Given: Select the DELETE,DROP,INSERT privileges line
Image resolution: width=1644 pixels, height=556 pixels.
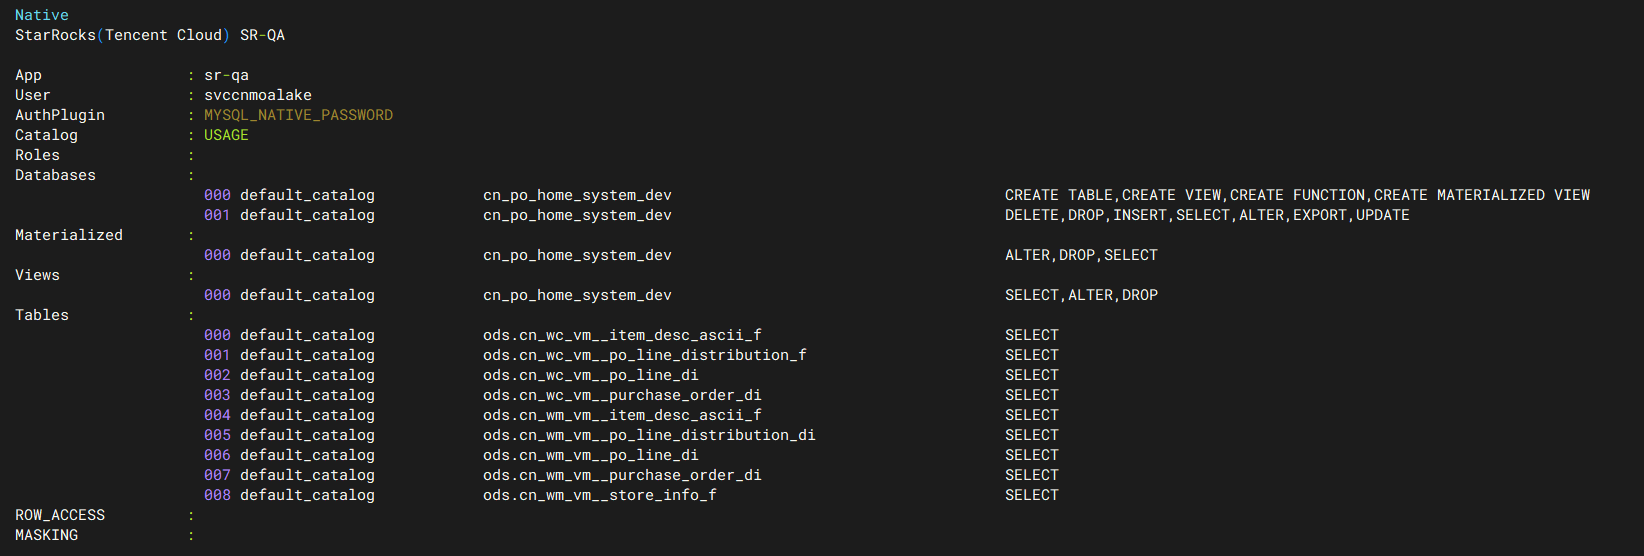Looking at the screenshot, I should coord(1207,215).
